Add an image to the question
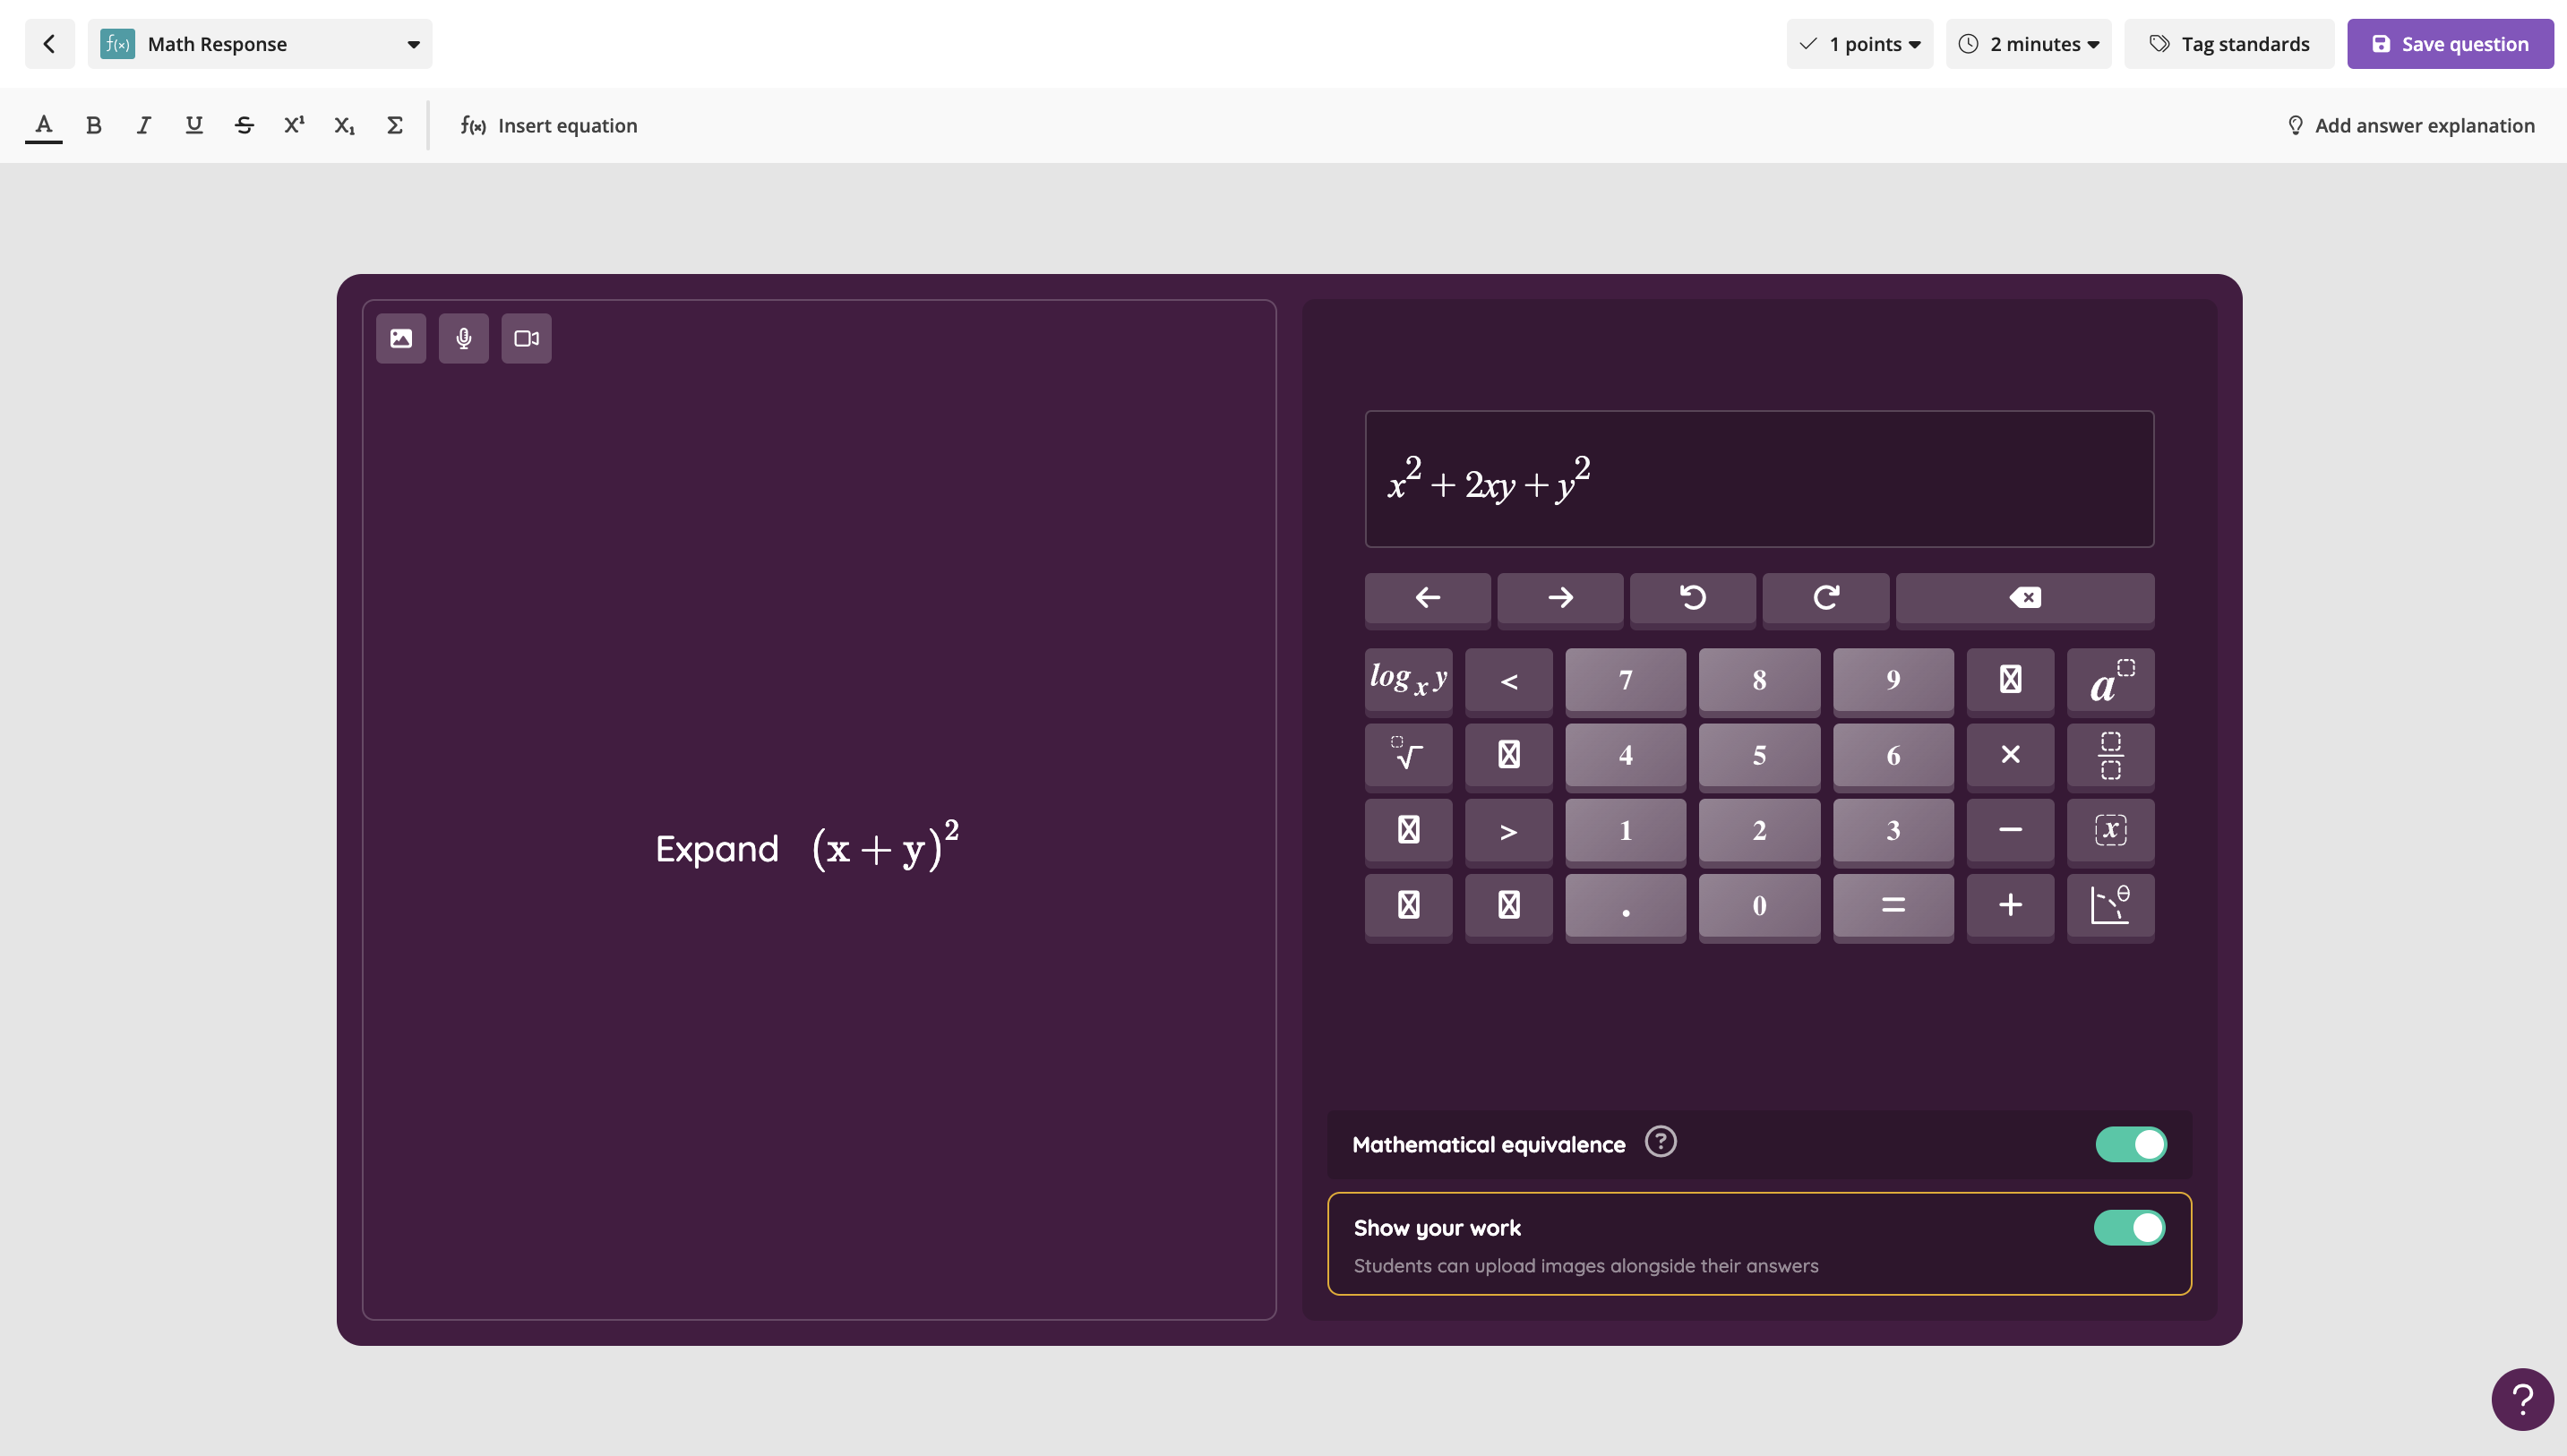 coord(401,338)
